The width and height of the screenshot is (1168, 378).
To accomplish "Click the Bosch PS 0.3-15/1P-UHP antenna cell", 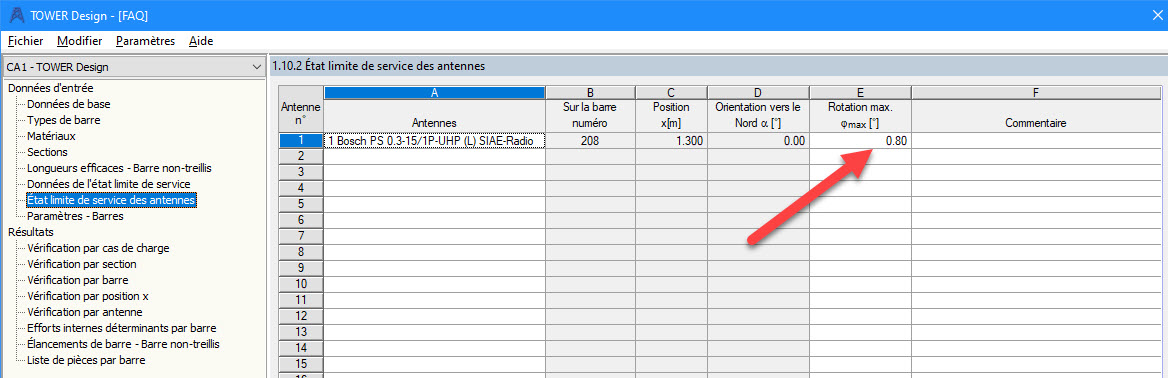I will pos(434,140).
